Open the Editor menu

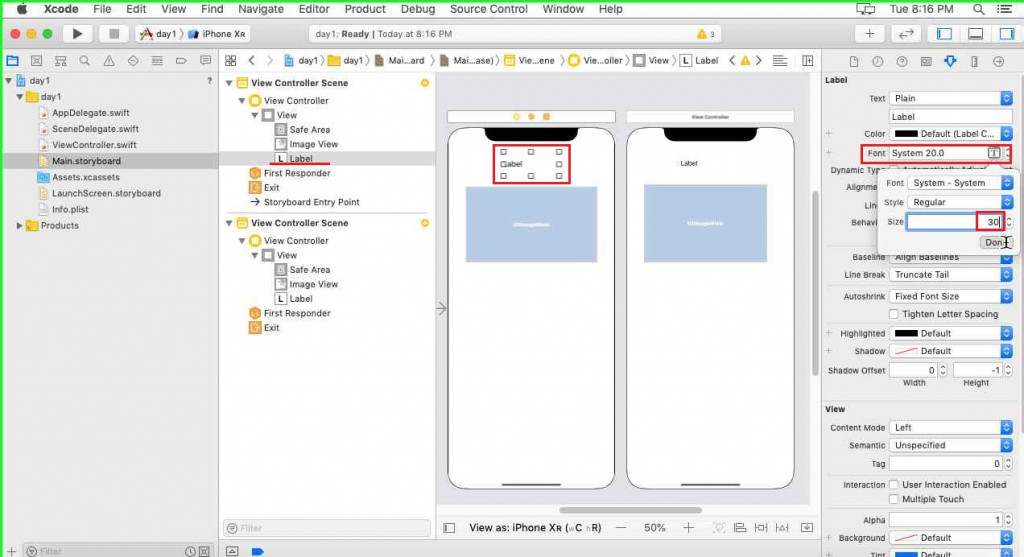click(313, 9)
